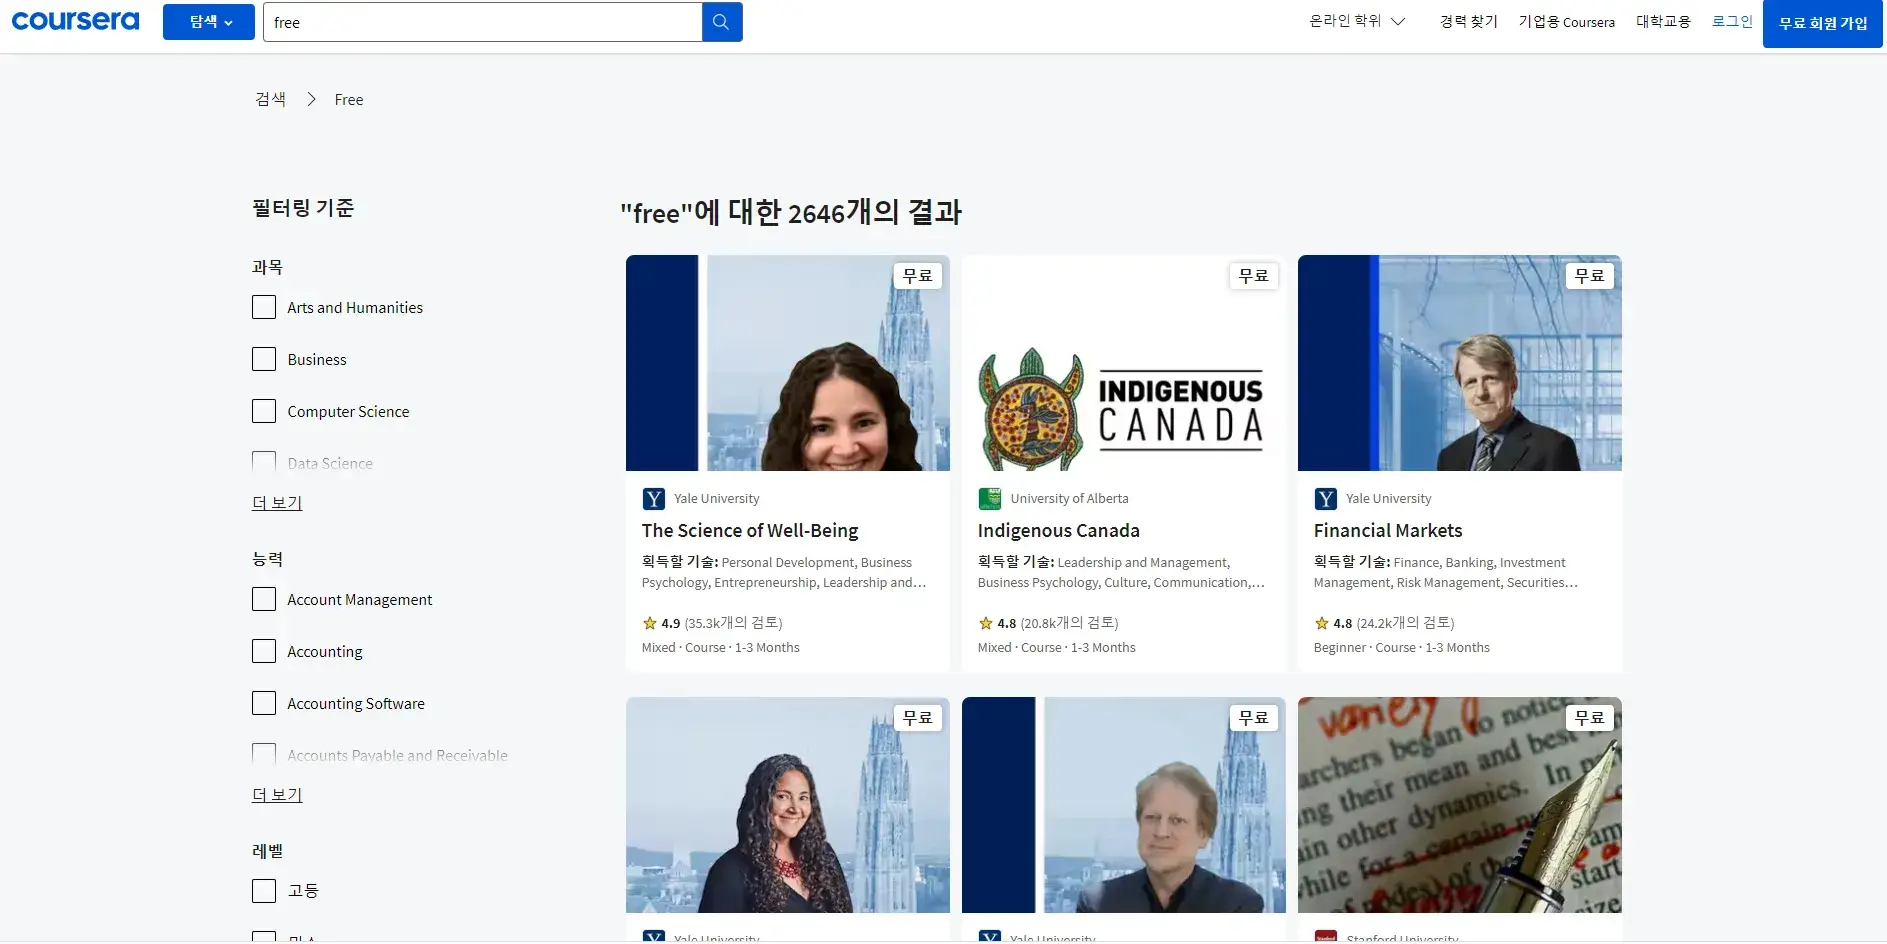This screenshot has height=944, width=1887.
Task: Open 기업용 Coursera link
Action: pyautogui.click(x=1566, y=22)
